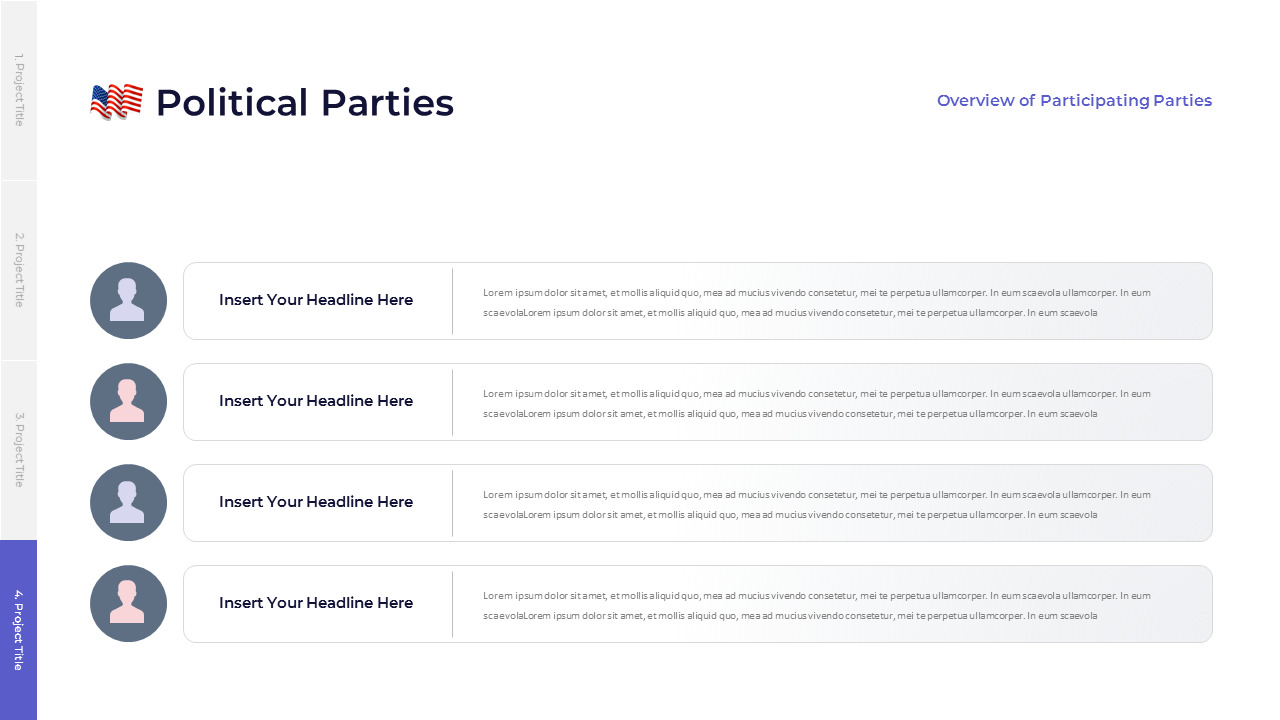Select the highlighted '4. Project Title' tab
This screenshot has width=1280, height=720.
click(18, 630)
